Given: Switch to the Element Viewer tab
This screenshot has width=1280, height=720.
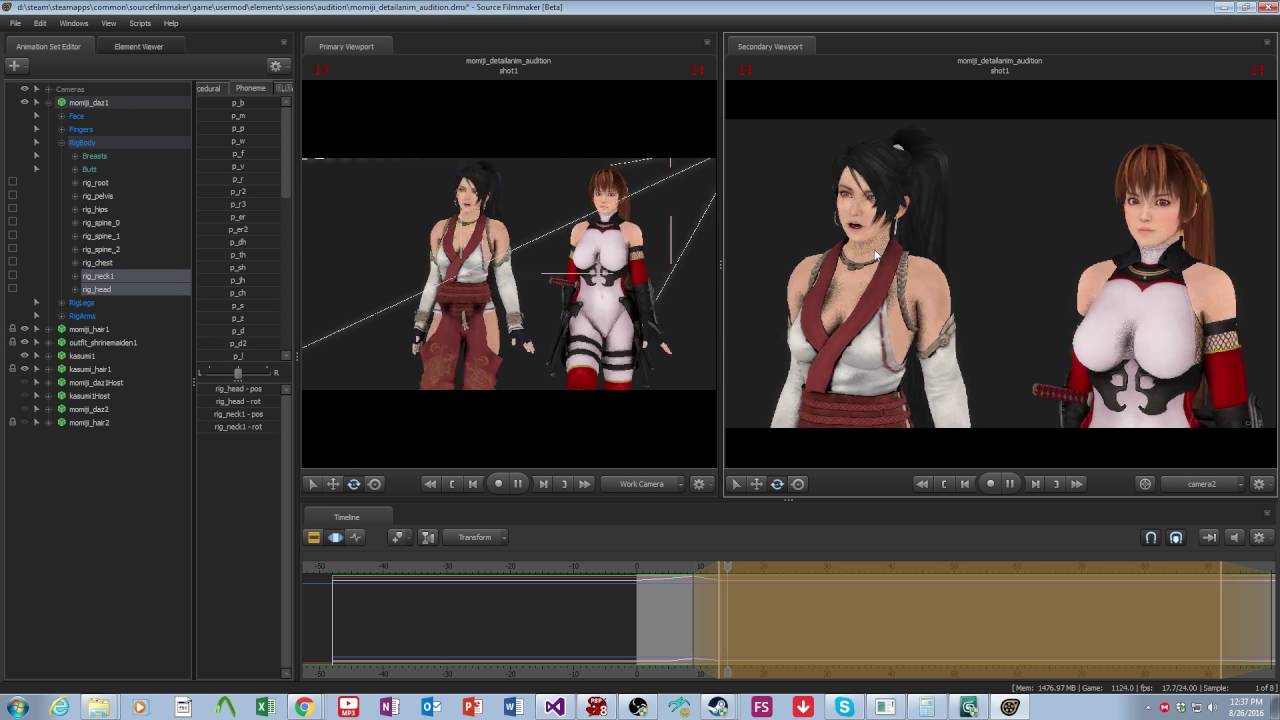Looking at the screenshot, I should click(138, 46).
